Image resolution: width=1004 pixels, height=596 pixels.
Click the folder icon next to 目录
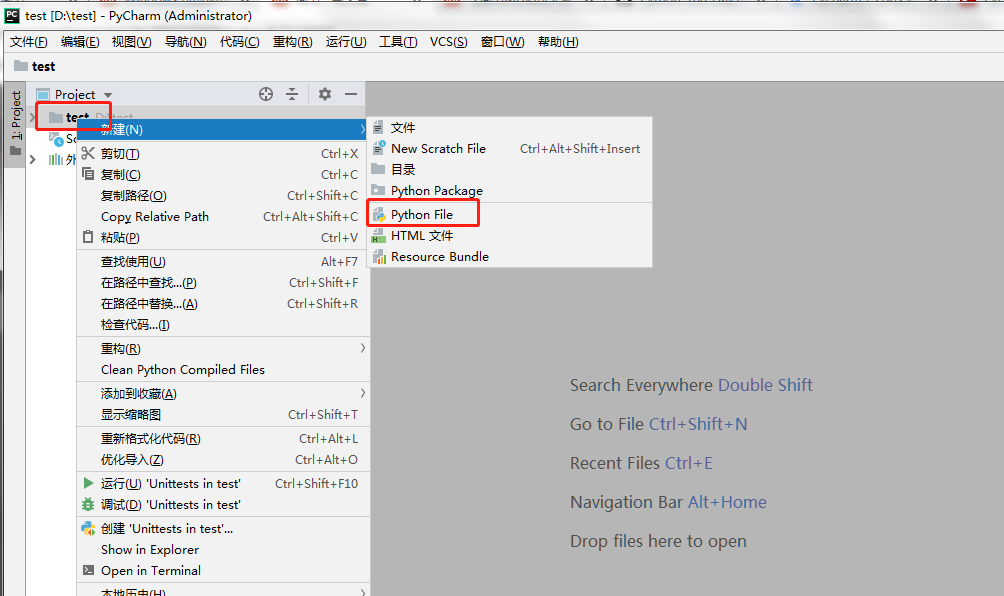pos(378,169)
